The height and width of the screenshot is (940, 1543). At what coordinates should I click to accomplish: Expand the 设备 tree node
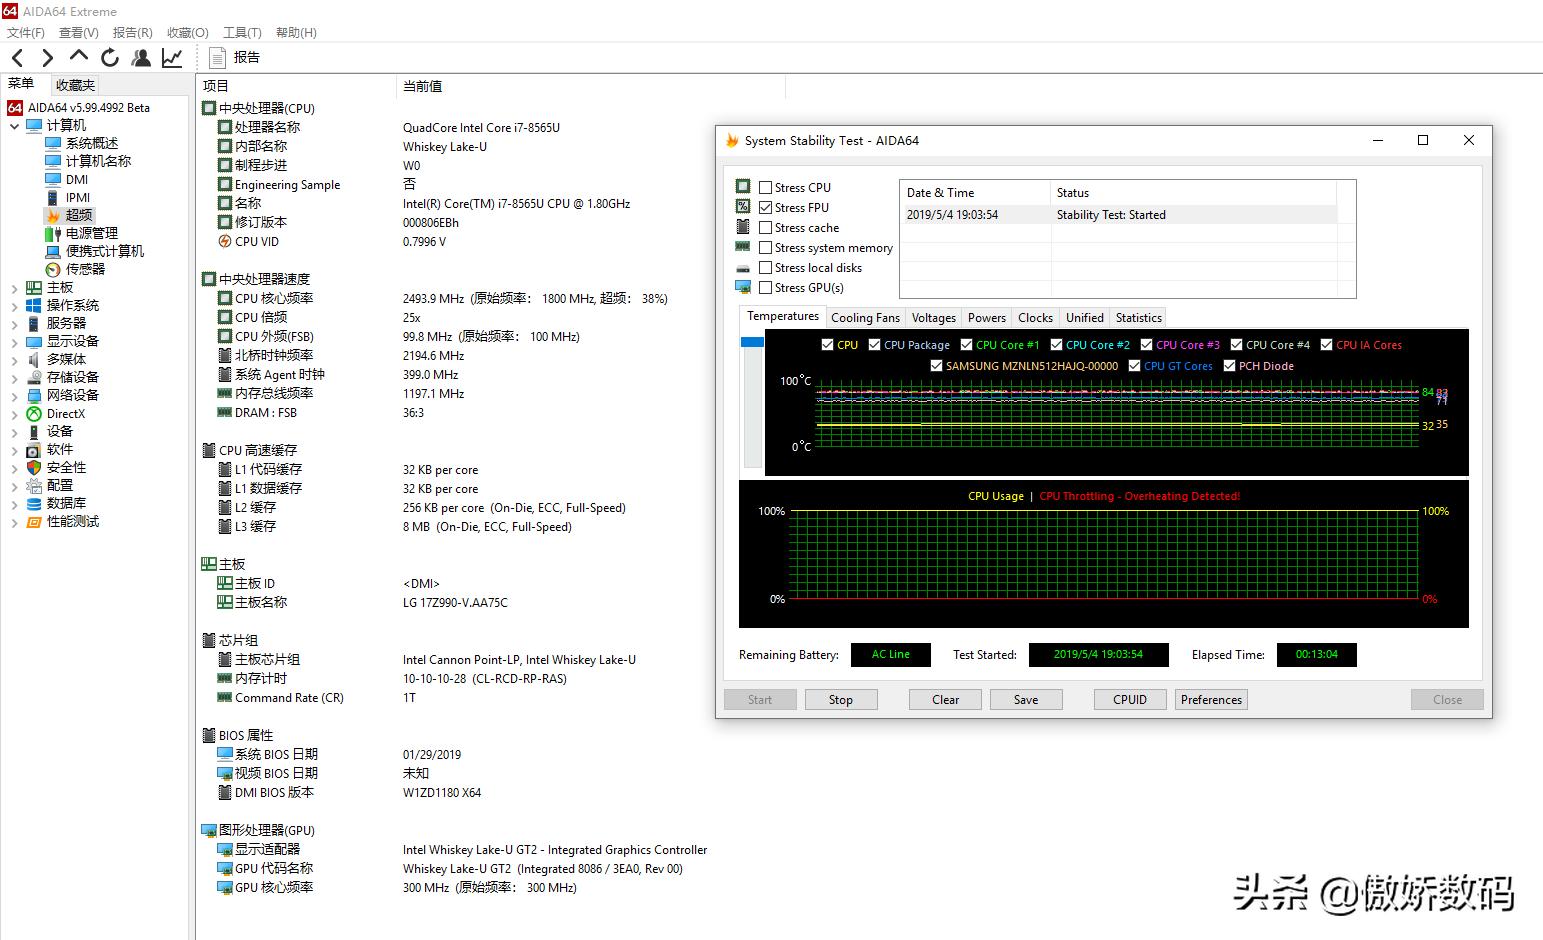tap(14, 432)
